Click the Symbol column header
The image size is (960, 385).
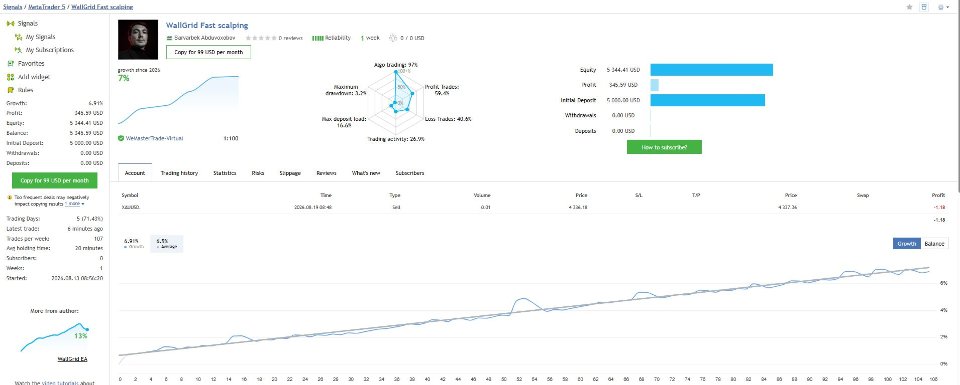130,195
